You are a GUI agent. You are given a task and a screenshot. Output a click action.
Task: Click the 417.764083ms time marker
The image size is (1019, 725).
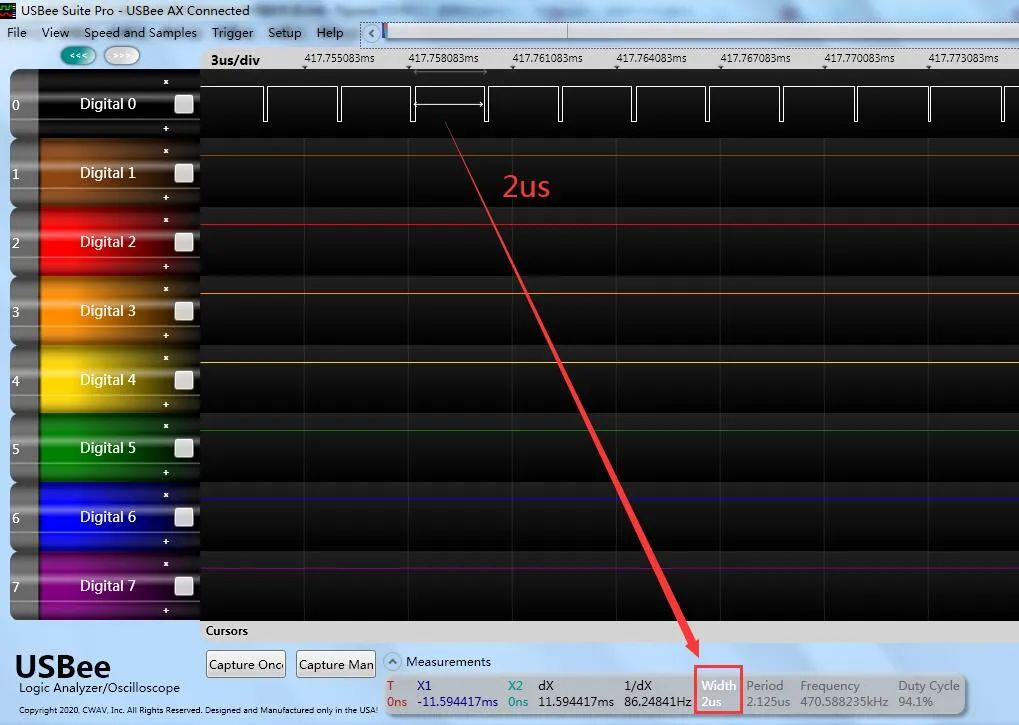tap(651, 58)
